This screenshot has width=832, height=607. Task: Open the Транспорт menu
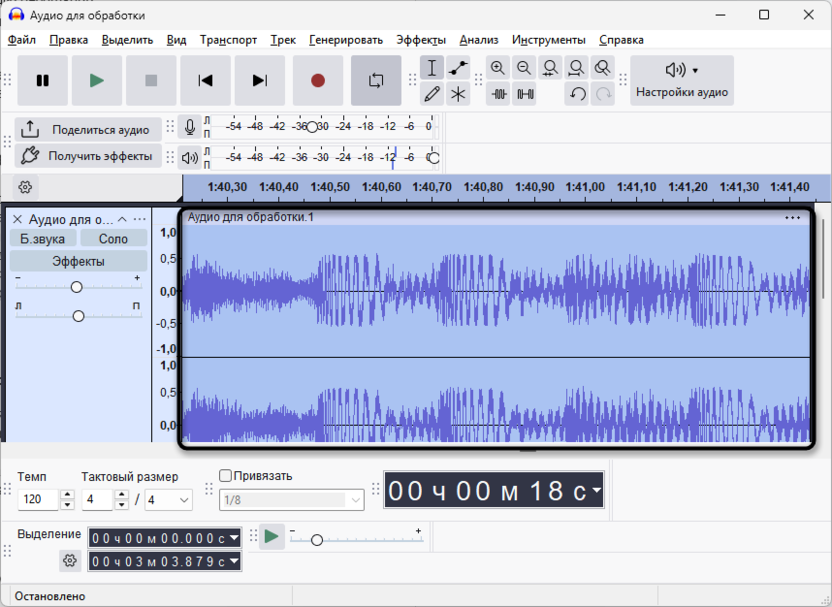coord(228,40)
